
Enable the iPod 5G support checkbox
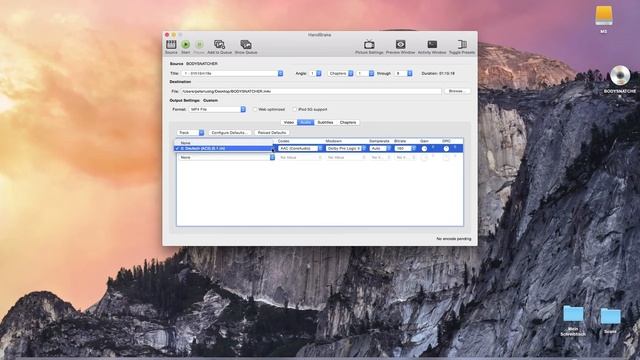pyautogui.click(x=294, y=109)
